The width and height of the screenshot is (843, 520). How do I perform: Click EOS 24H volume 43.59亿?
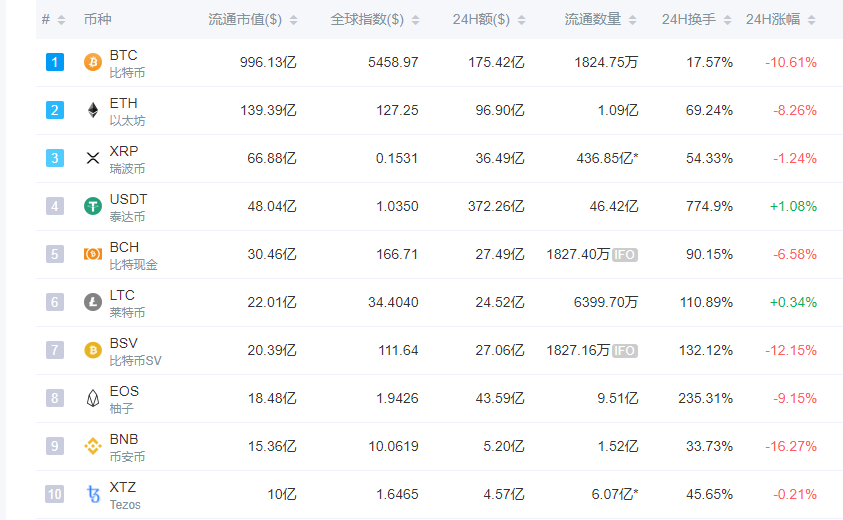pyautogui.click(x=500, y=398)
